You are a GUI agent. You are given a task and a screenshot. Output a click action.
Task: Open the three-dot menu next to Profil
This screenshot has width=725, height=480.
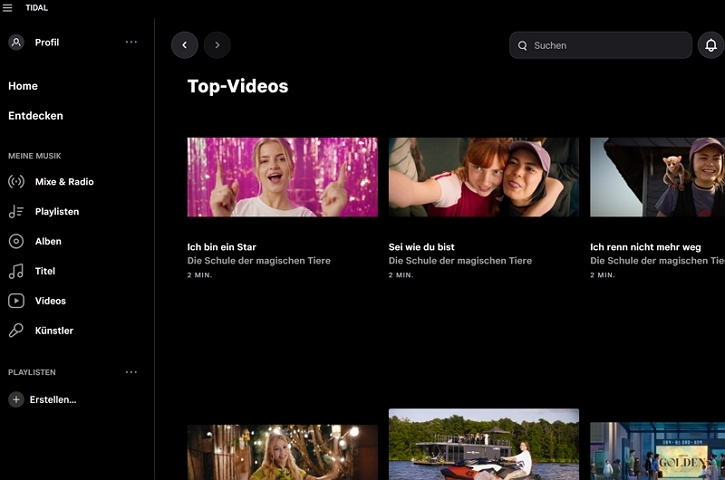(x=131, y=42)
